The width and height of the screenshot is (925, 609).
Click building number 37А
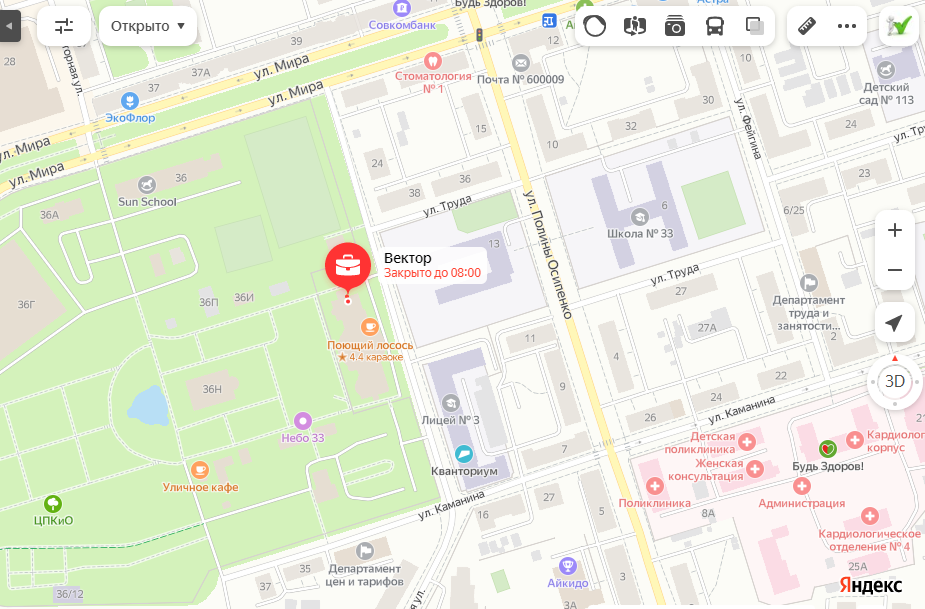coord(201,73)
